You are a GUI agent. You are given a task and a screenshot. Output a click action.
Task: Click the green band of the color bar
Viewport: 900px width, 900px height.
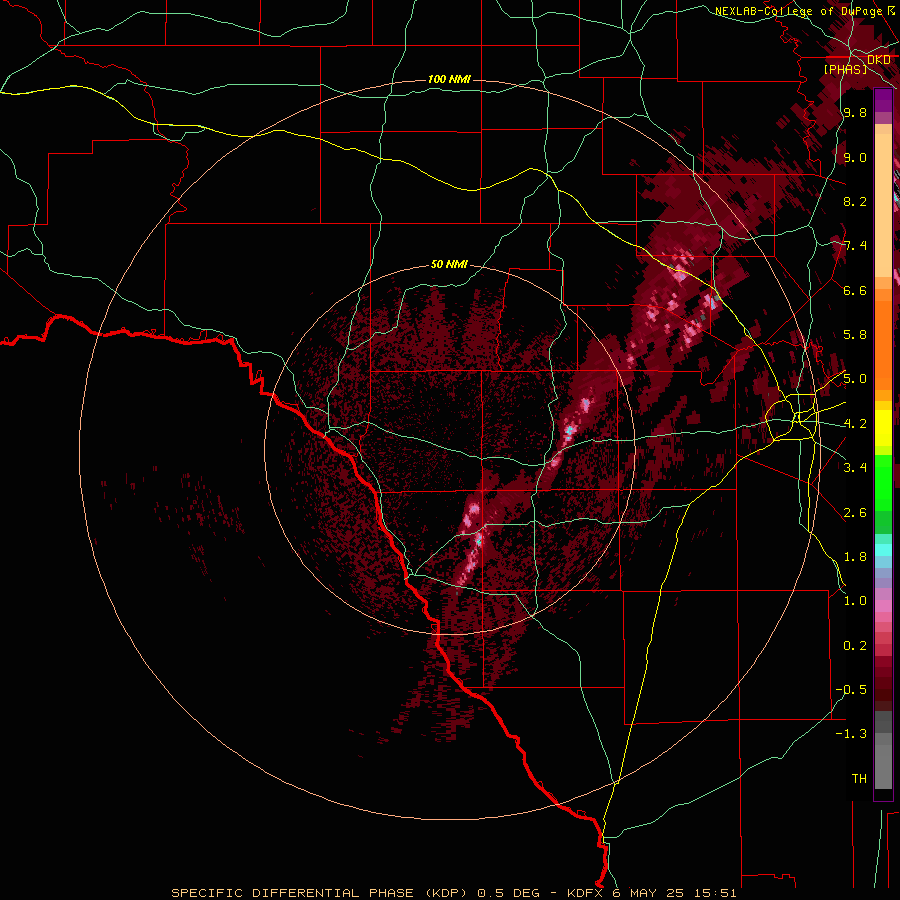[883, 494]
